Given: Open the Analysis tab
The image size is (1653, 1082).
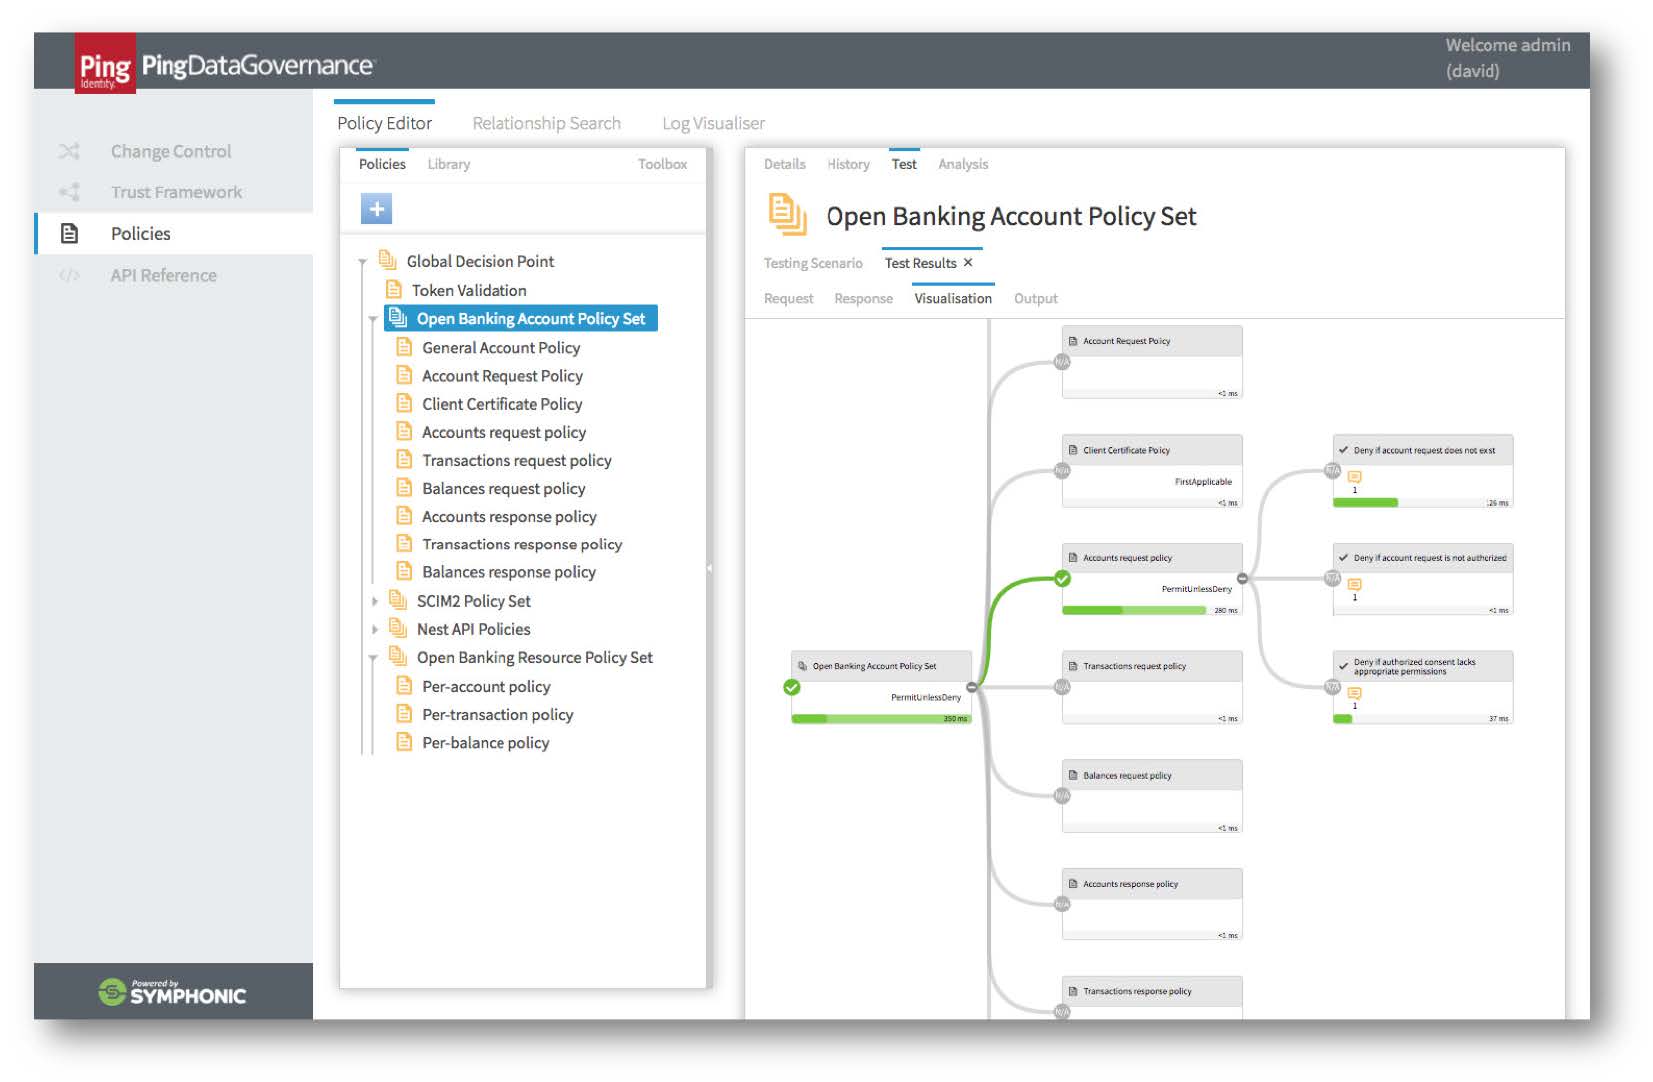Looking at the screenshot, I should point(963,164).
